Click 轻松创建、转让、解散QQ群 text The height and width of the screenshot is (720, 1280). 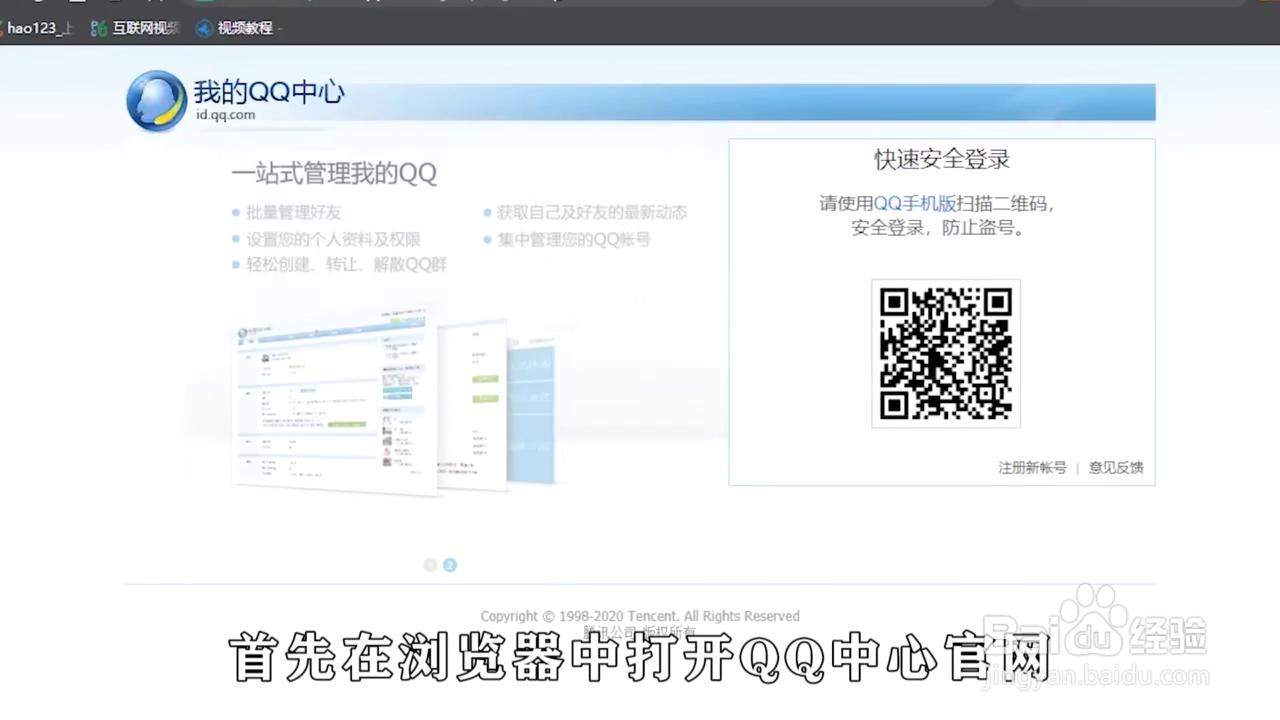tap(346, 265)
